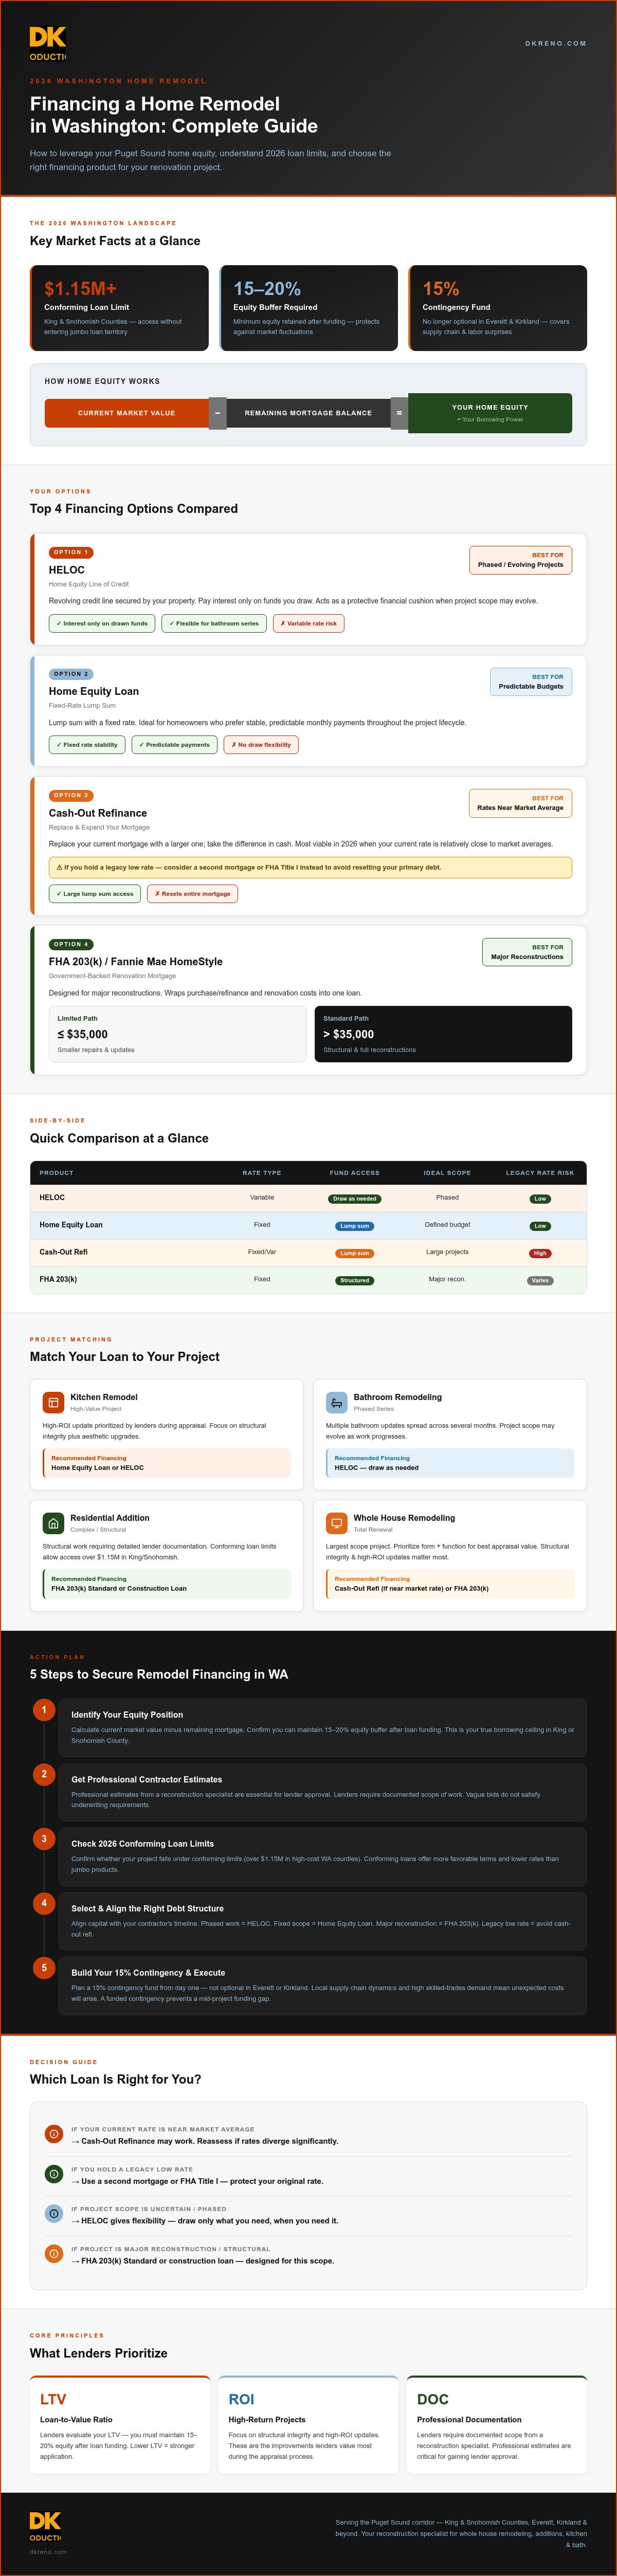
Task: Click the legacy low rate warning banner
Action: tap(310, 867)
